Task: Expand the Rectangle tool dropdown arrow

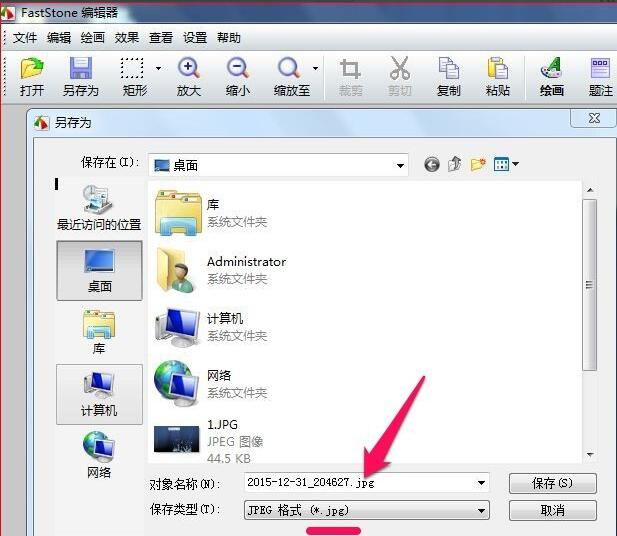Action: (159, 68)
